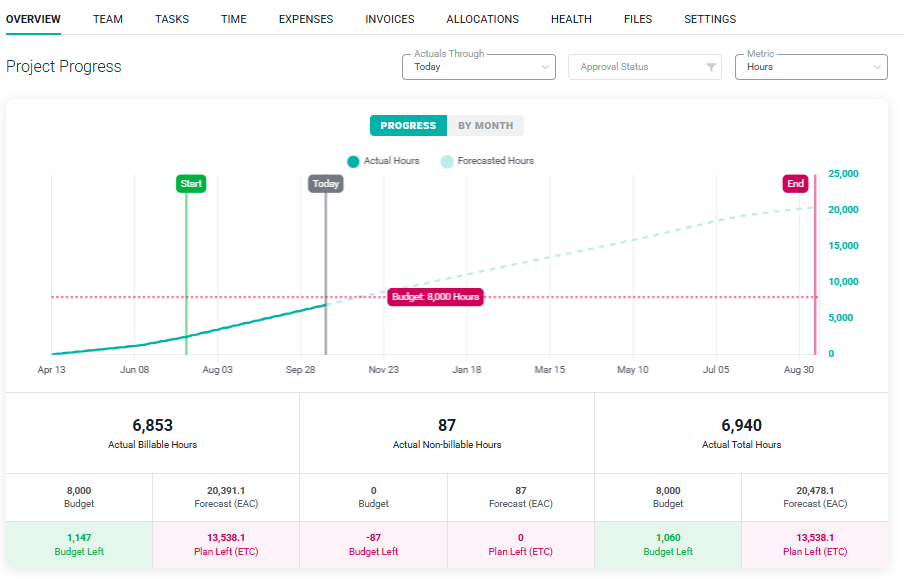Click the Nov 23 axis label

(x=383, y=370)
